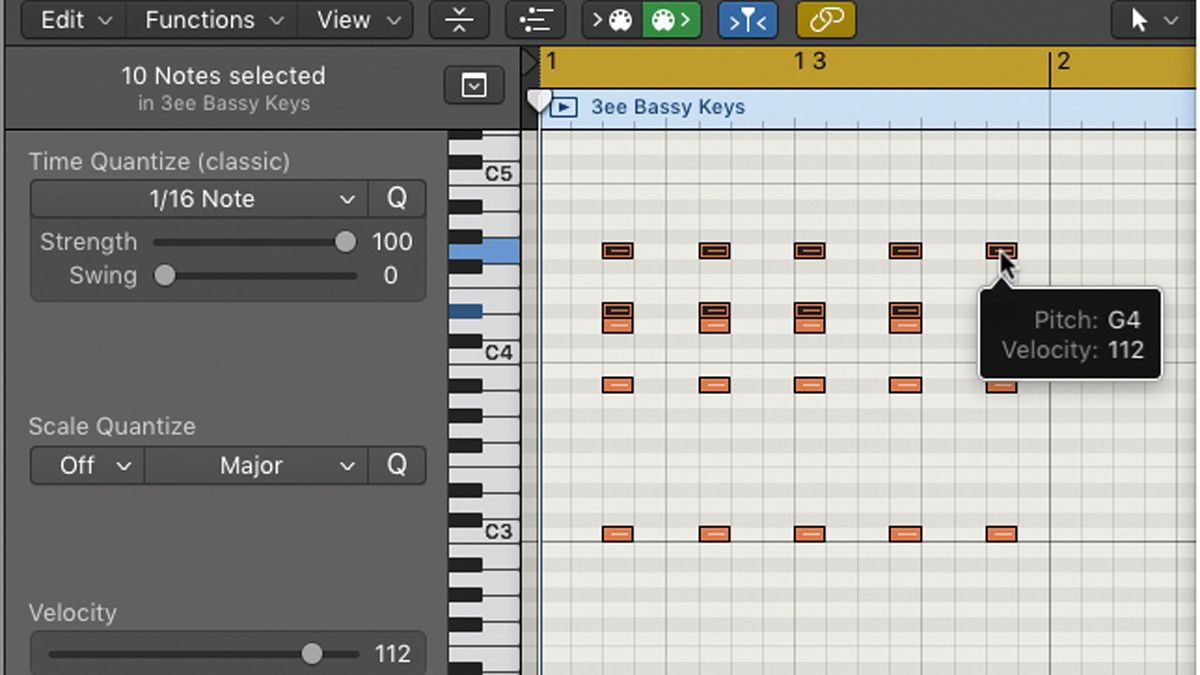Click the Q icon beside the Major scale menu

pos(397,465)
